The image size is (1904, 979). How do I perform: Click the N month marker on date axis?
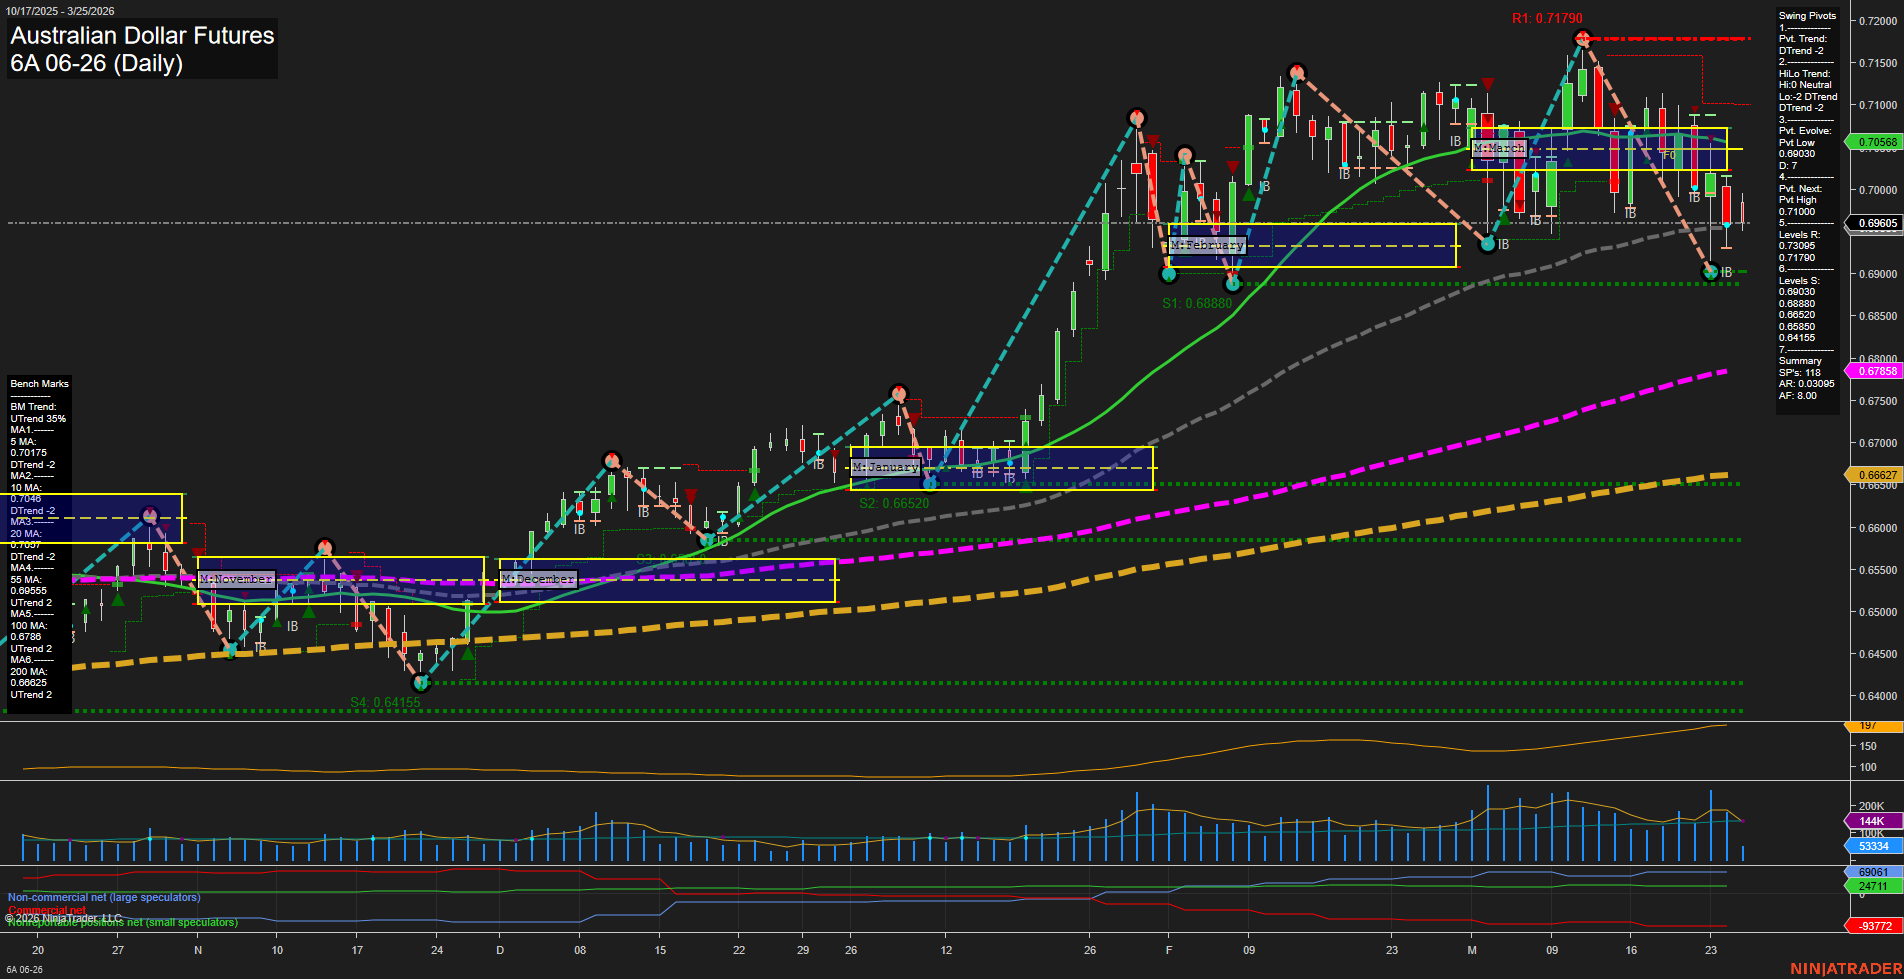(x=198, y=950)
